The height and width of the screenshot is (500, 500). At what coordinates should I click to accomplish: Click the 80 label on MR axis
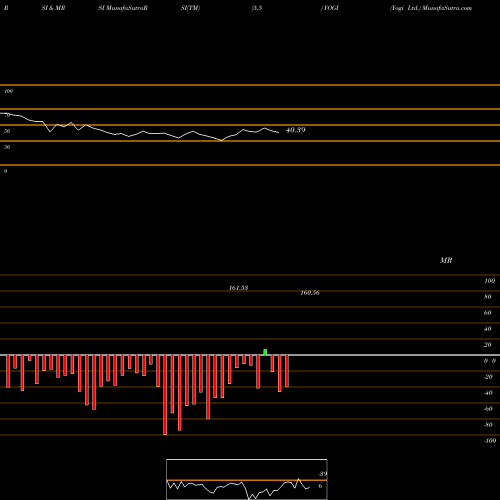pos(488,297)
